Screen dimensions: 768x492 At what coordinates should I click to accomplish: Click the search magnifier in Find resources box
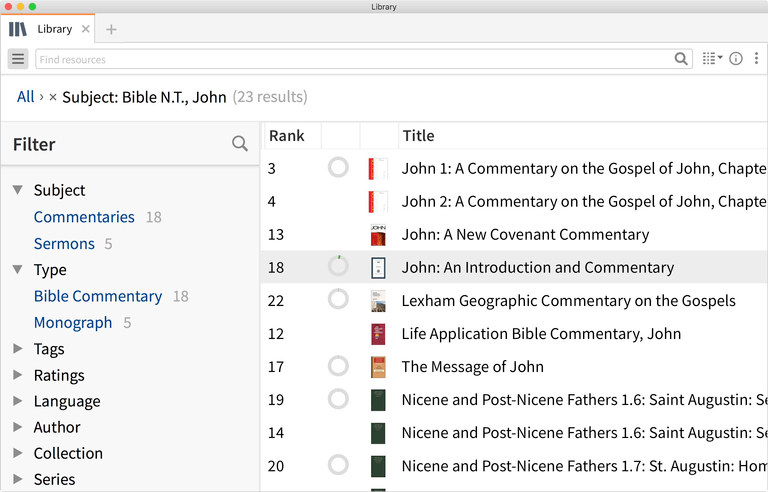click(680, 59)
